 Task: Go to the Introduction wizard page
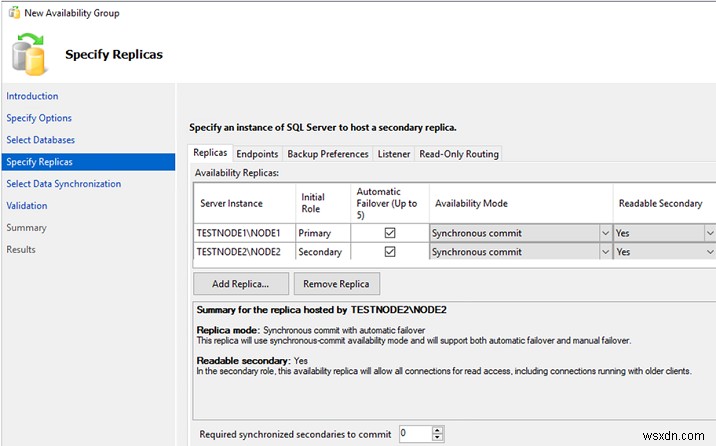32,96
